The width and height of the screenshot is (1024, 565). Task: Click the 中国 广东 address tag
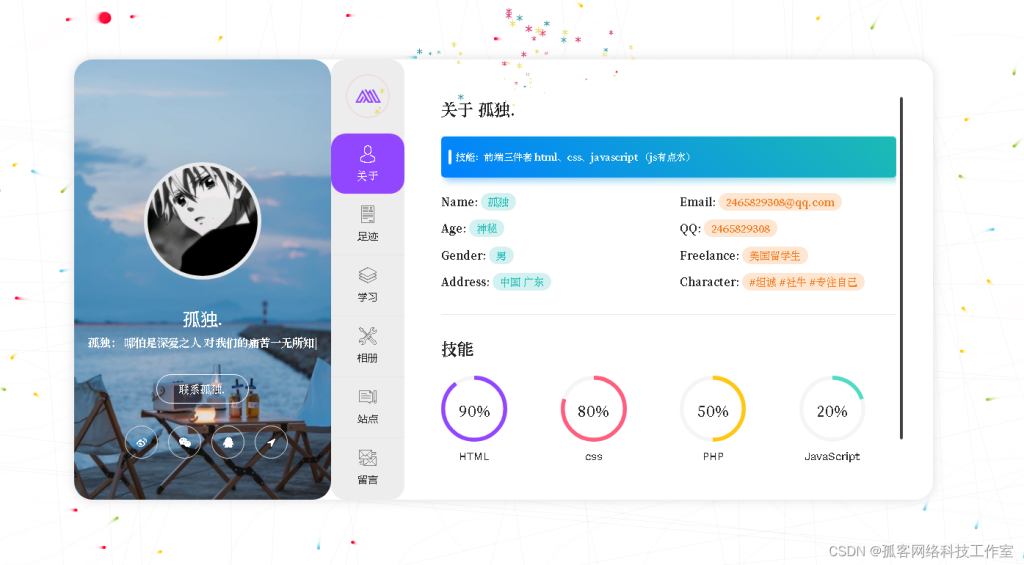tap(521, 282)
